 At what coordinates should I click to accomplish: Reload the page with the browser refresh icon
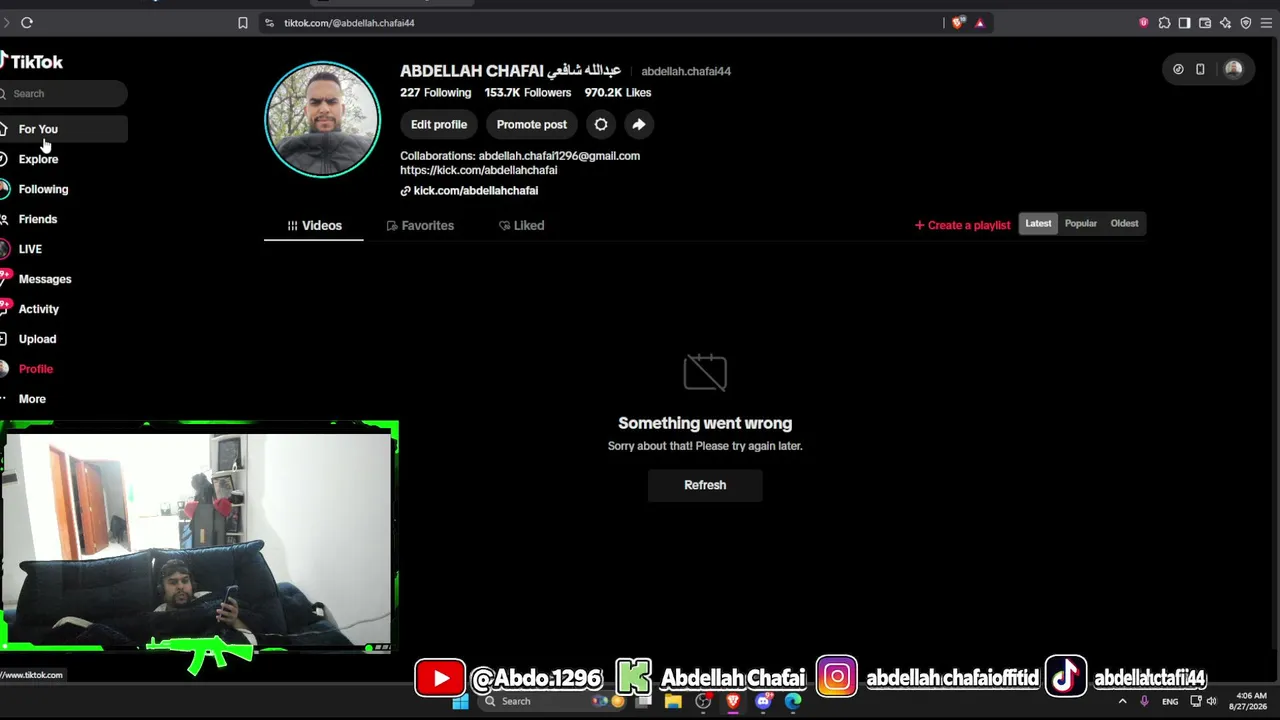27,22
